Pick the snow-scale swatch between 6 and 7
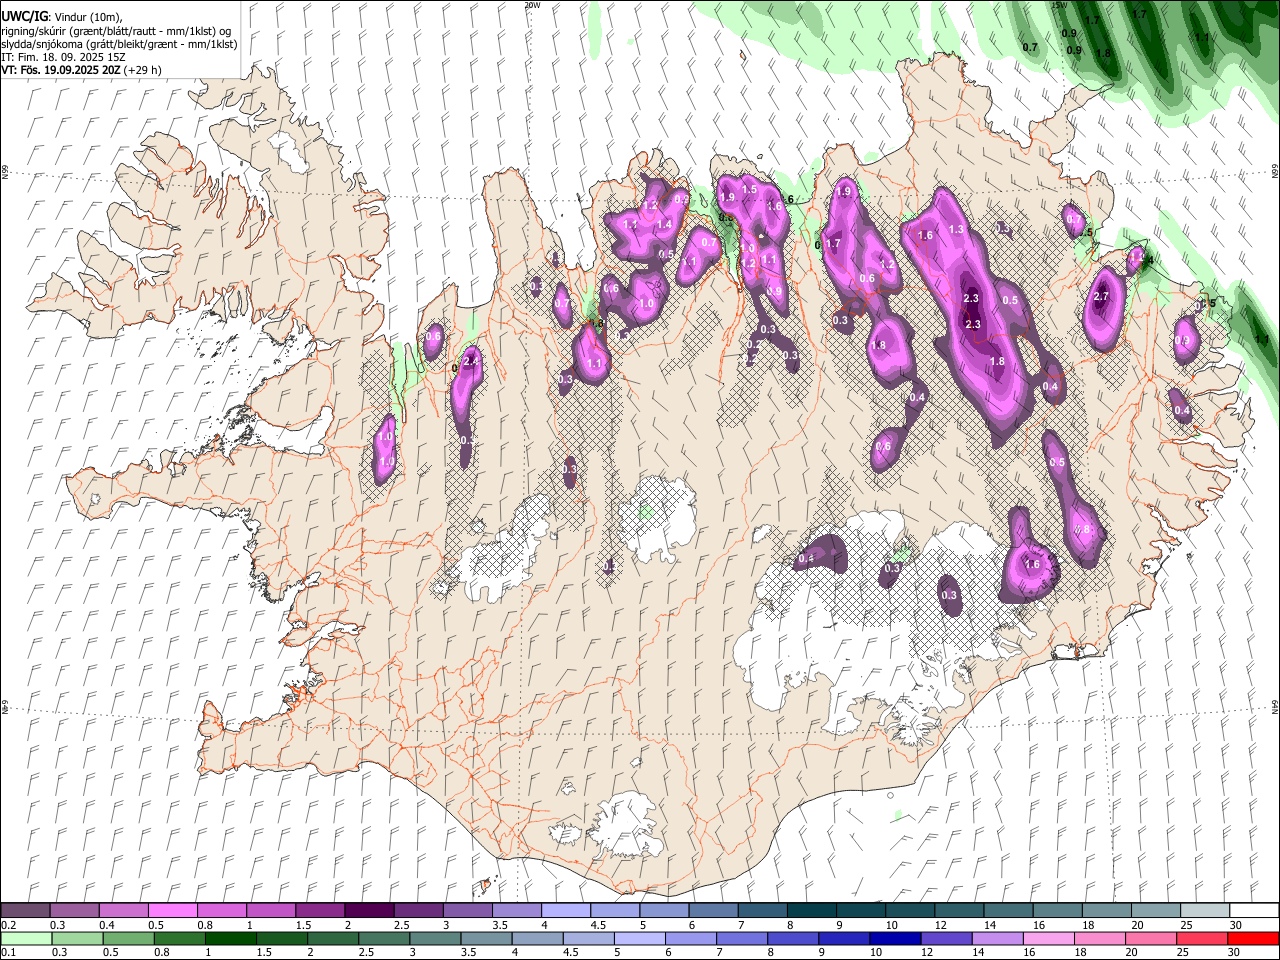Image resolution: width=1280 pixels, height=960 pixels. [714, 910]
